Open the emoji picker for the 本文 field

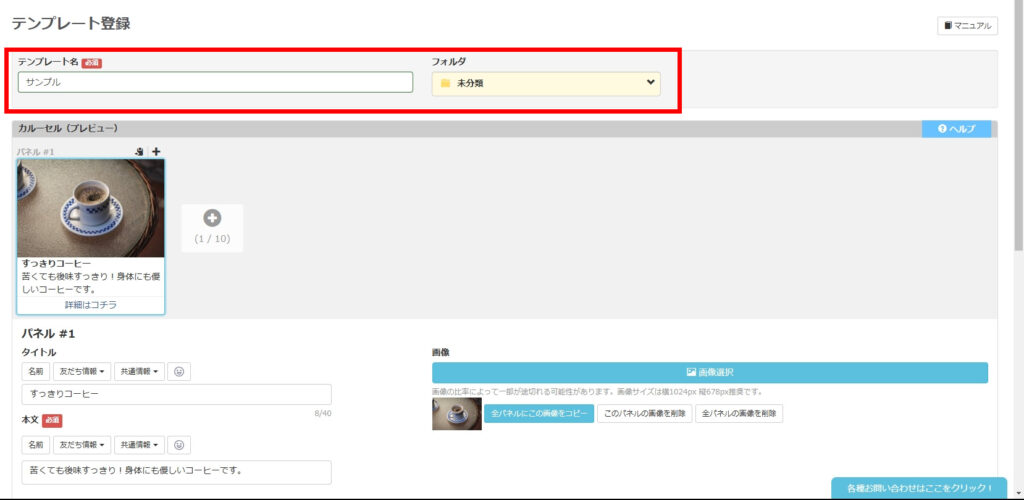tap(179, 444)
